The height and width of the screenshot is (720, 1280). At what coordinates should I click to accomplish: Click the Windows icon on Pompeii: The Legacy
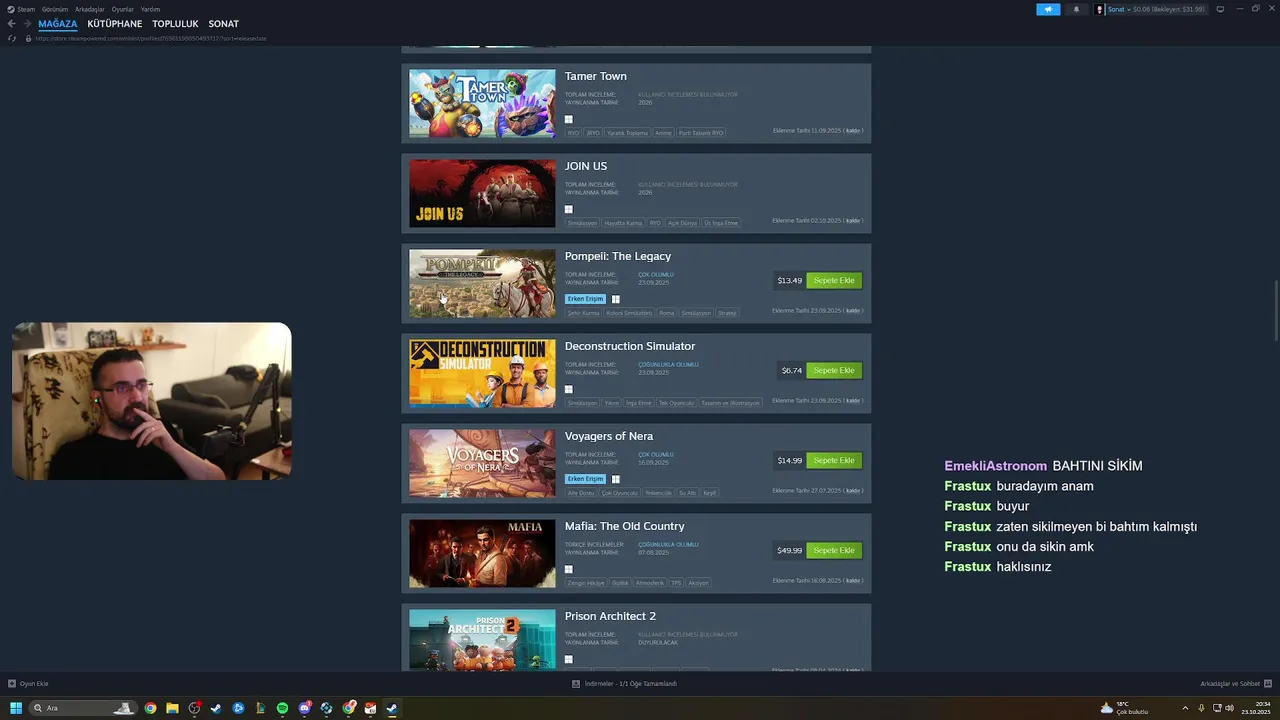[616, 299]
